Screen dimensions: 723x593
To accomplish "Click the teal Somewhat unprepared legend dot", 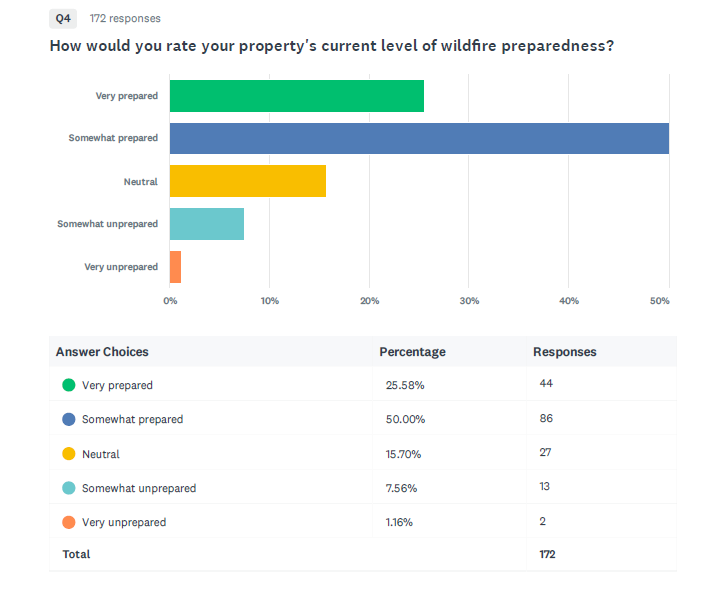I will tap(69, 488).
